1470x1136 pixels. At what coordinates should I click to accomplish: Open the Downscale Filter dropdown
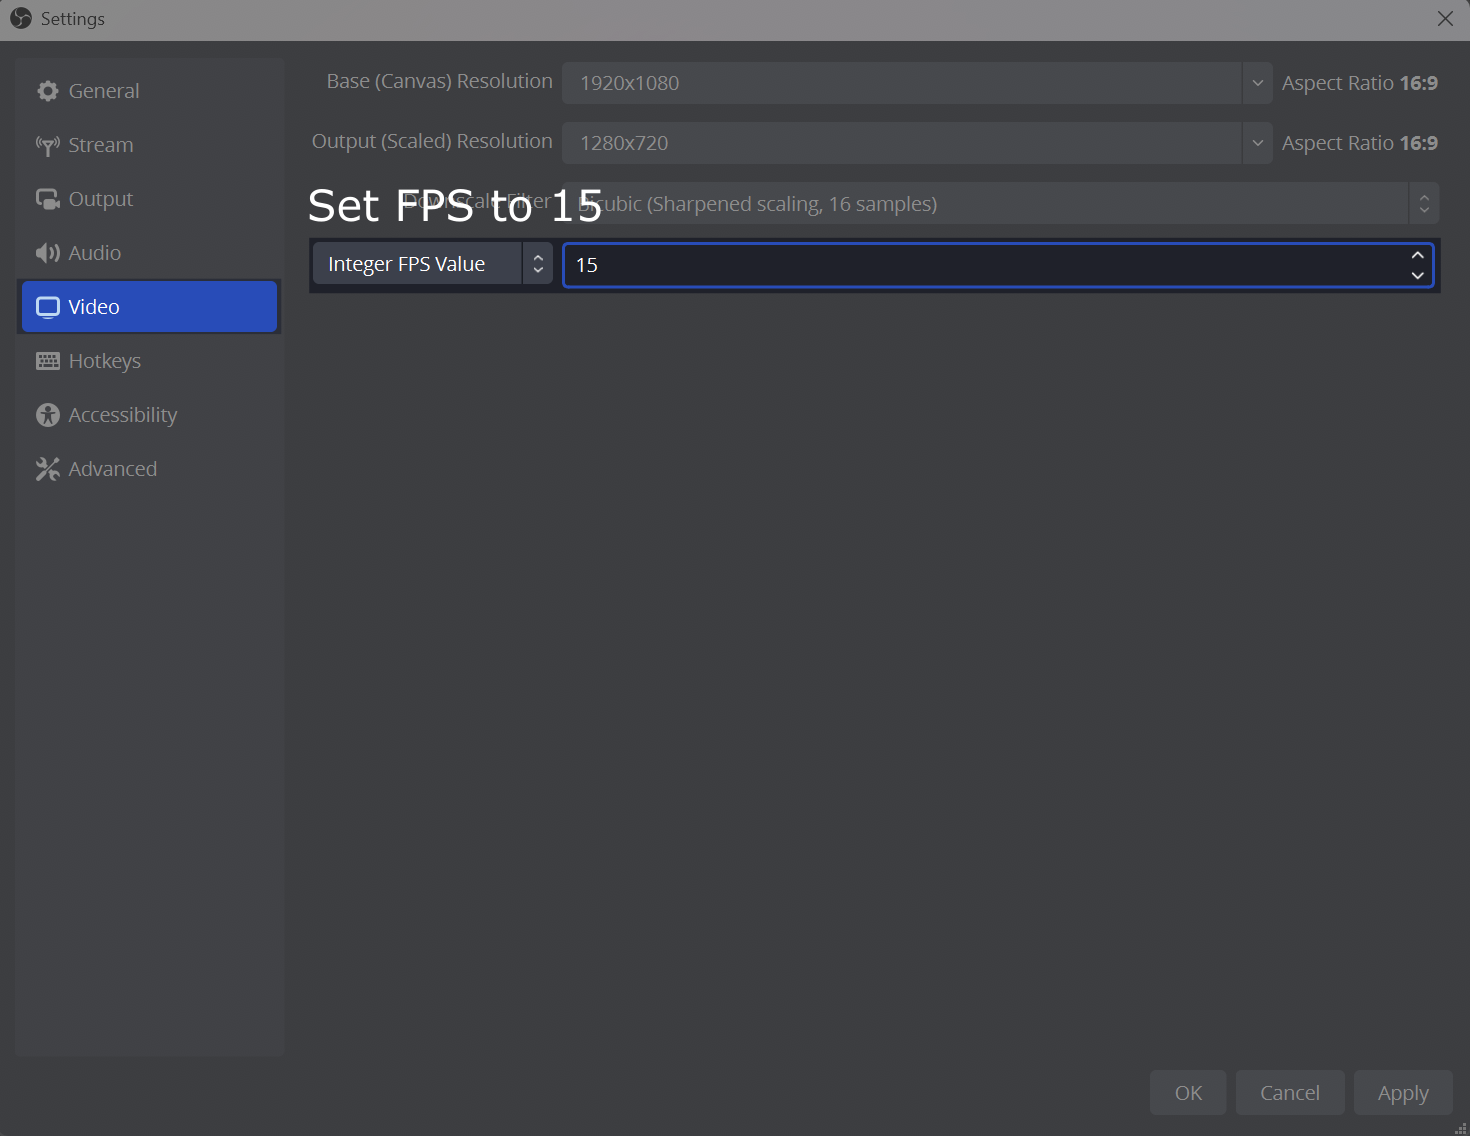point(1424,203)
